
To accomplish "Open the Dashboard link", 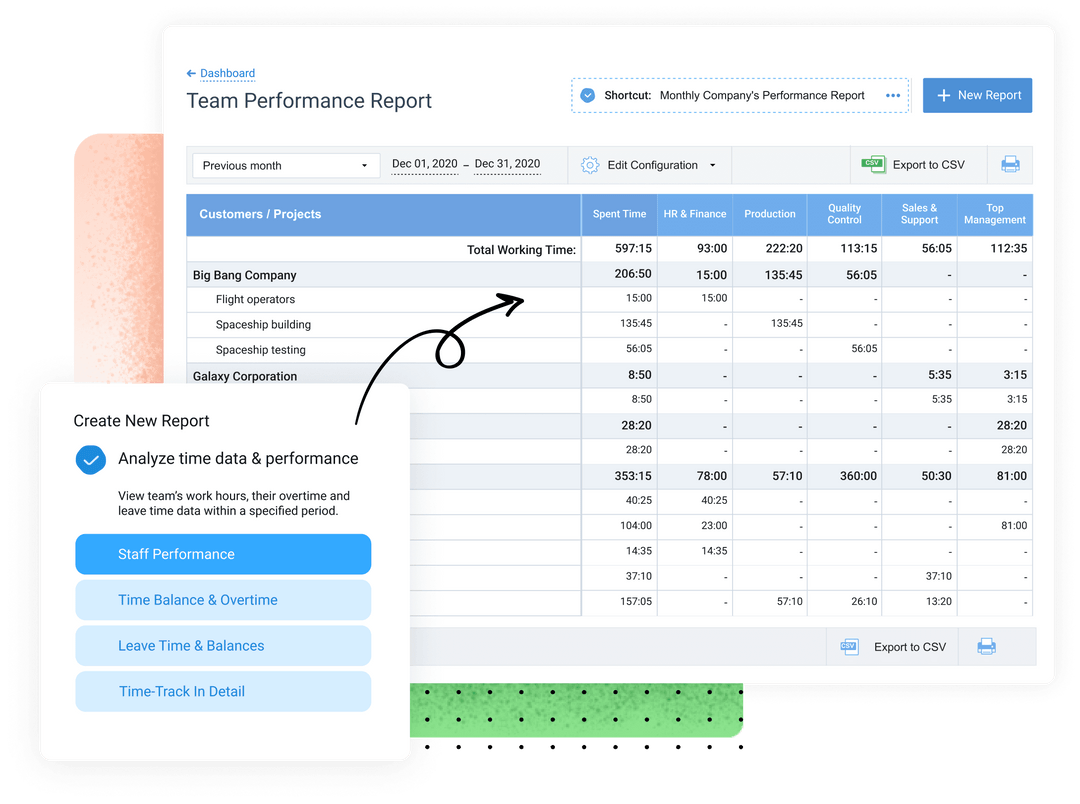I will pyautogui.click(x=227, y=73).
